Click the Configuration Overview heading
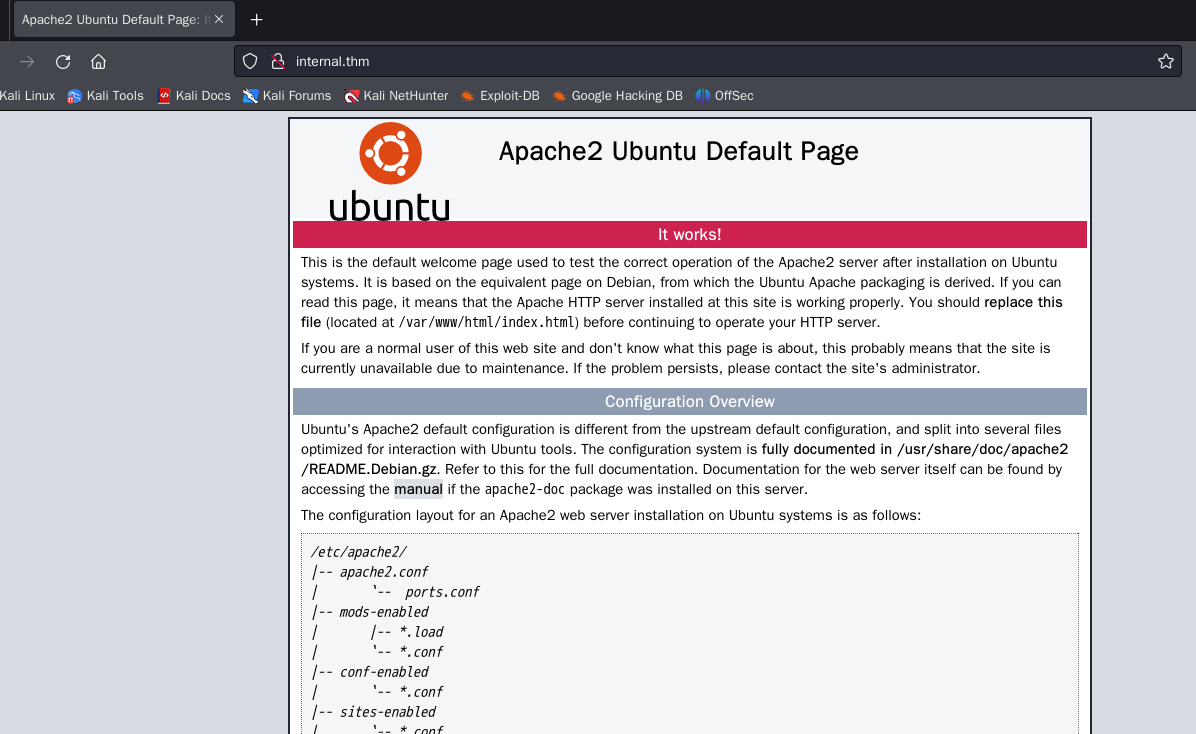This screenshot has width=1196, height=734. (690, 402)
